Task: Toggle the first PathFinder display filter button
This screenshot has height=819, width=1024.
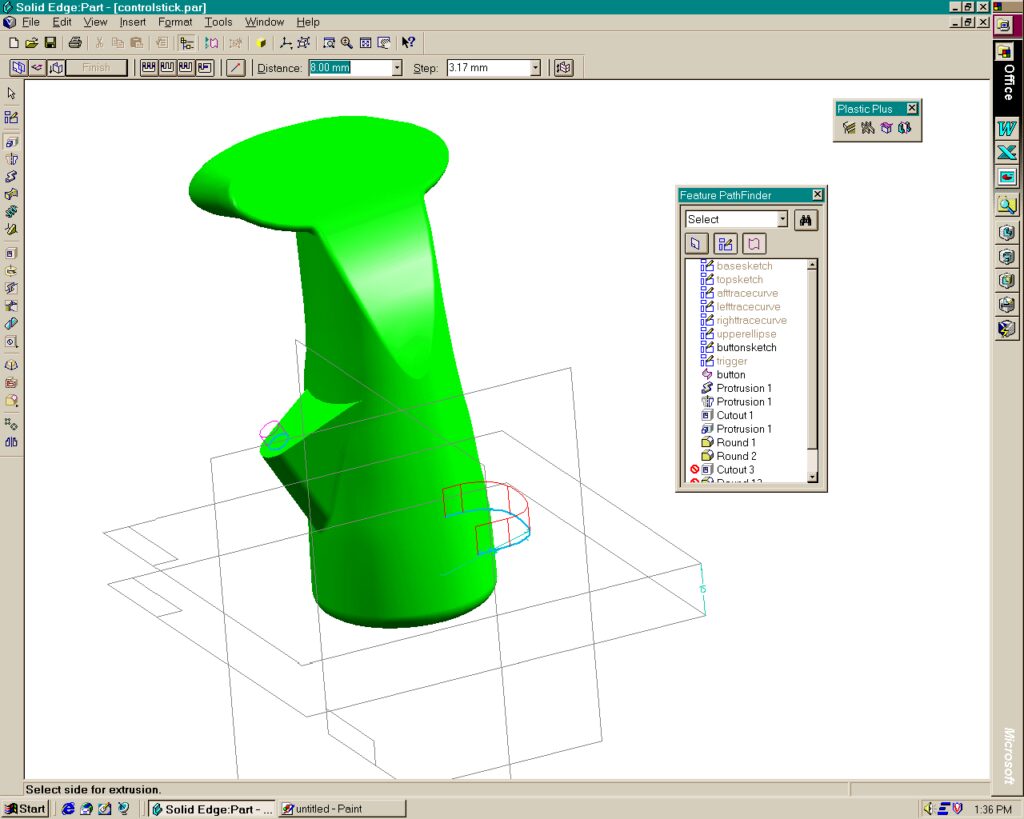Action: tap(697, 243)
